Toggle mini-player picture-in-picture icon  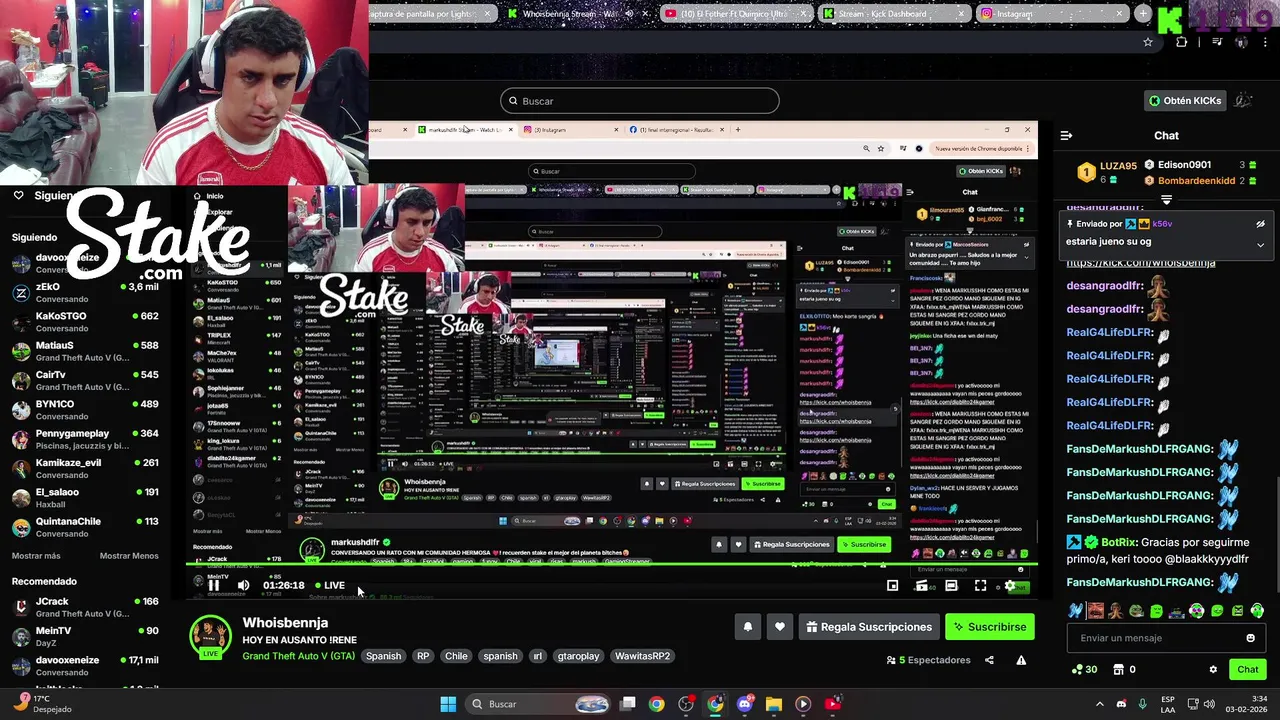click(x=892, y=586)
